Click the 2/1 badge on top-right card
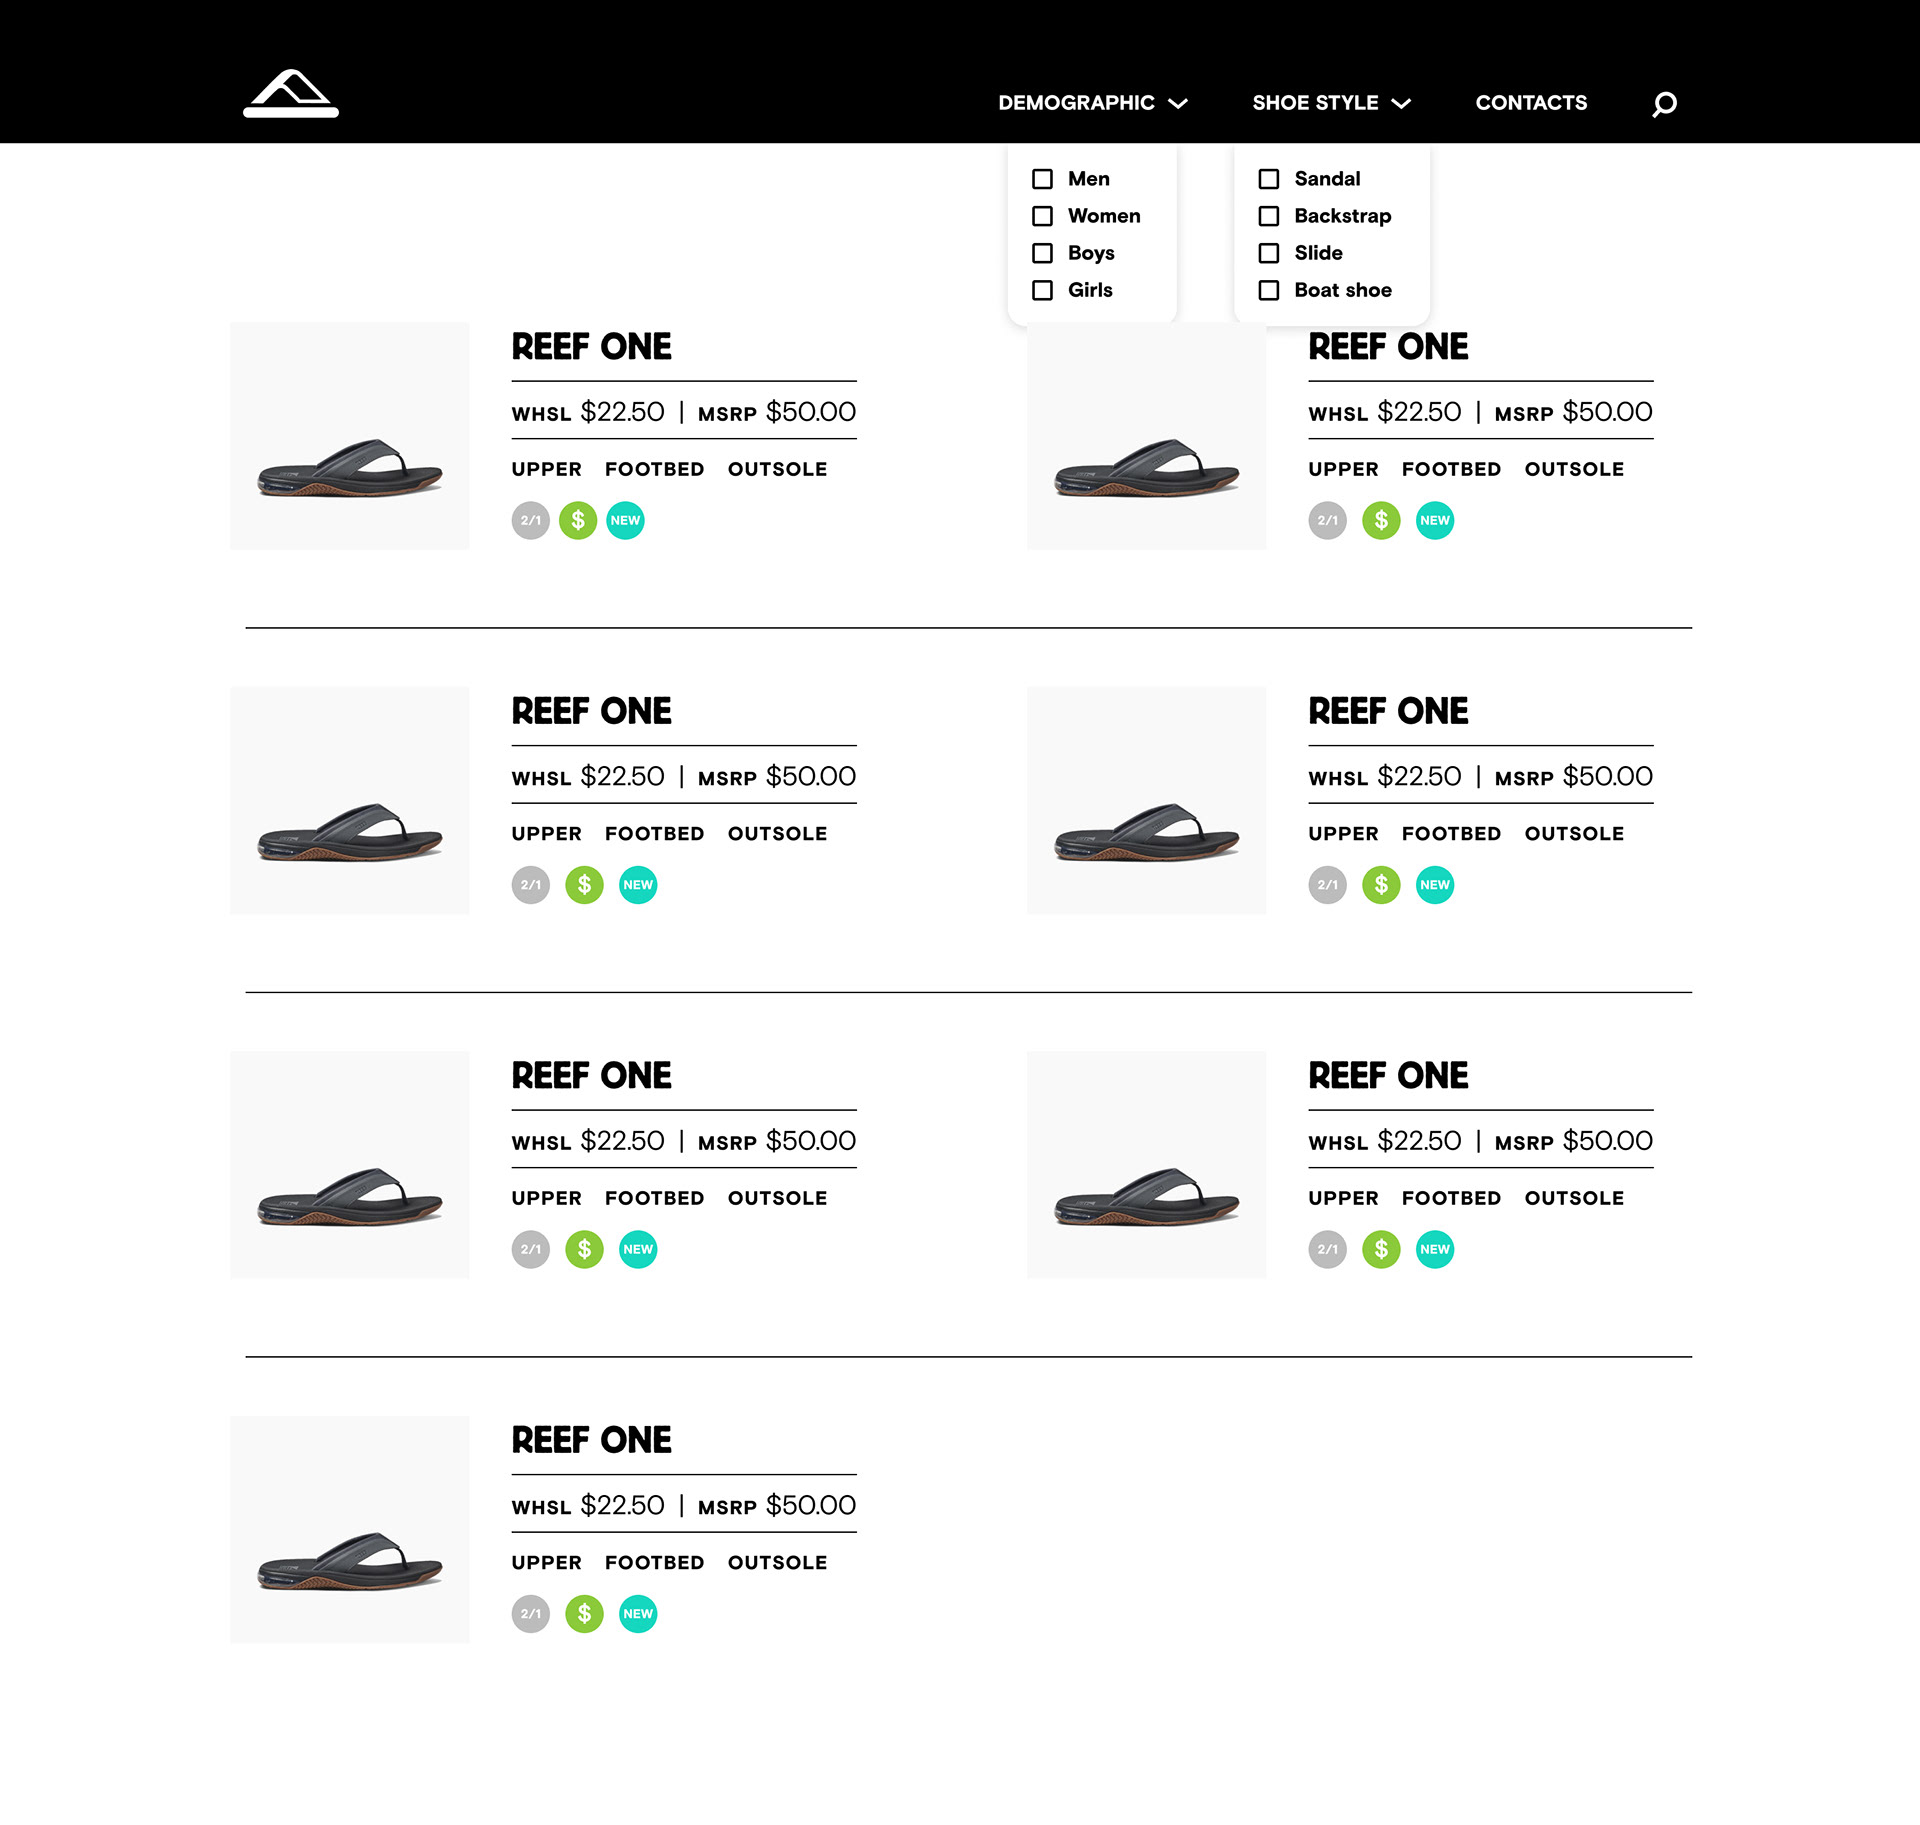Image resolution: width=1920 pixels, height=1825 pixels. pos(1328,520)
